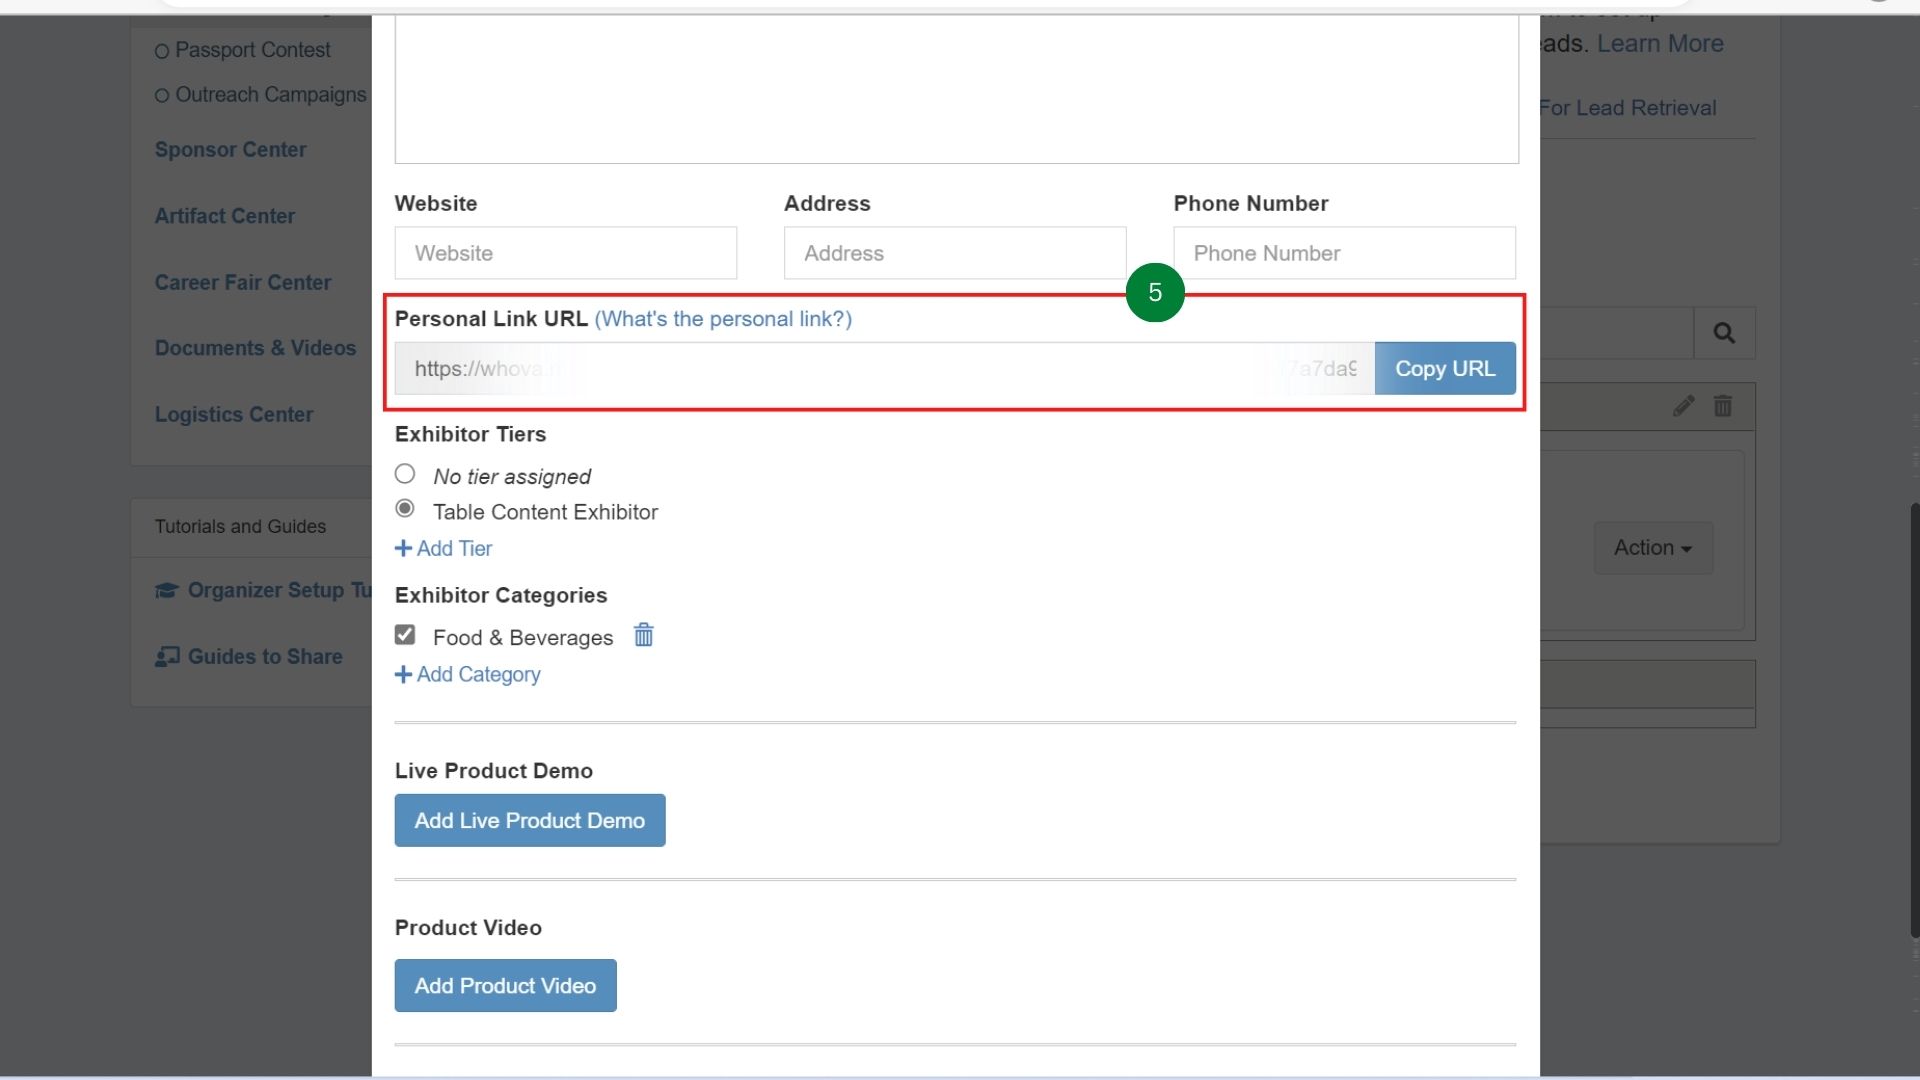Screen dimensions: 1920x1080
Task: Click Add Live Product Demo button
Action: coord(529,821)
